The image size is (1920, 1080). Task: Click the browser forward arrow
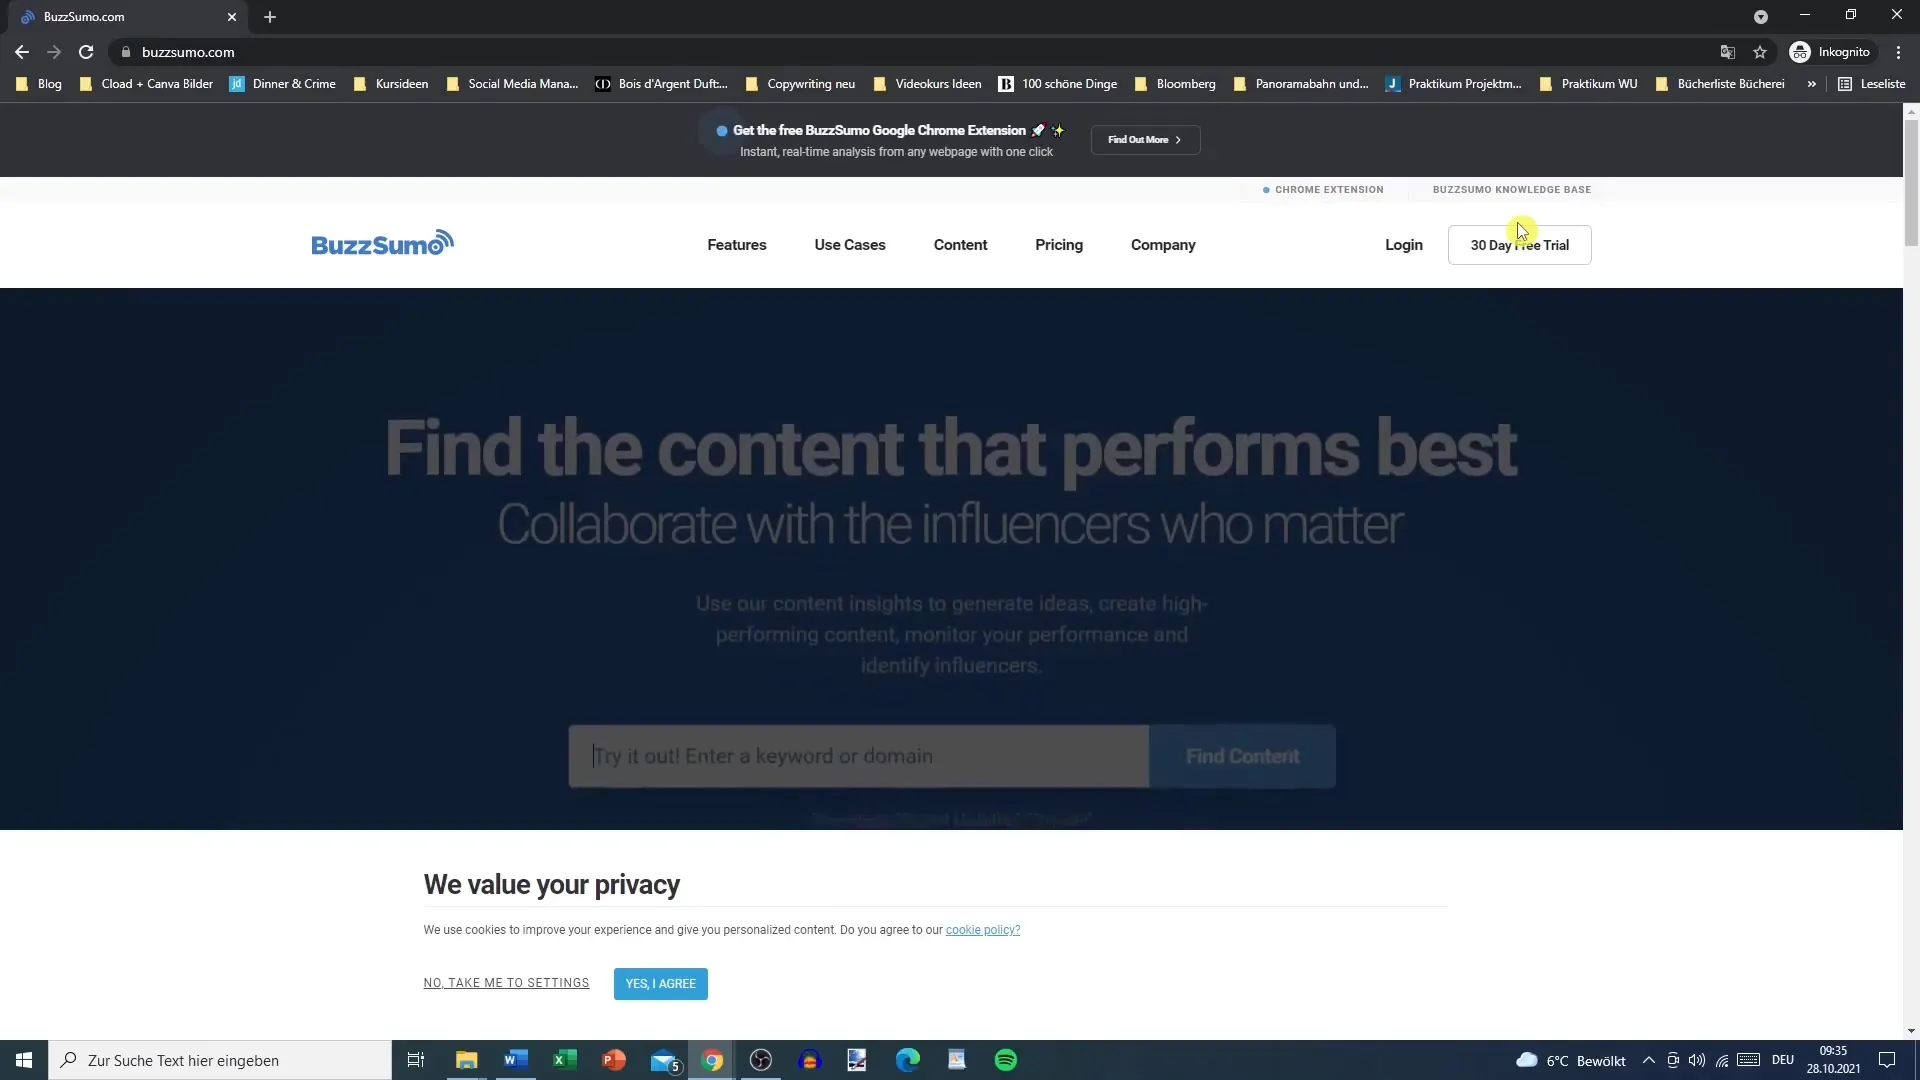pyautogui.click(x=54, y=52)
